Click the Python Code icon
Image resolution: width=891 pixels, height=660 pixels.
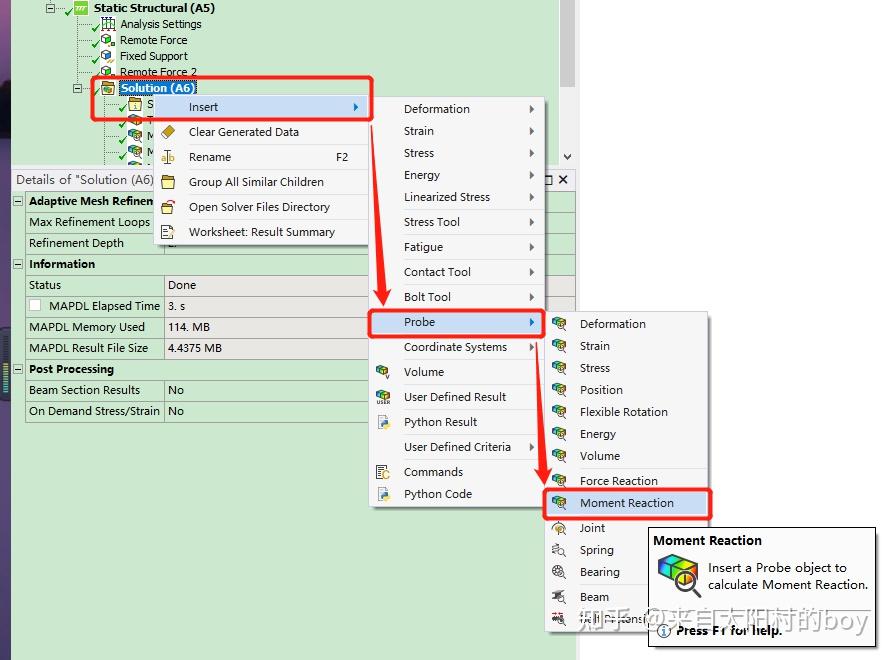tap(384, 493)
